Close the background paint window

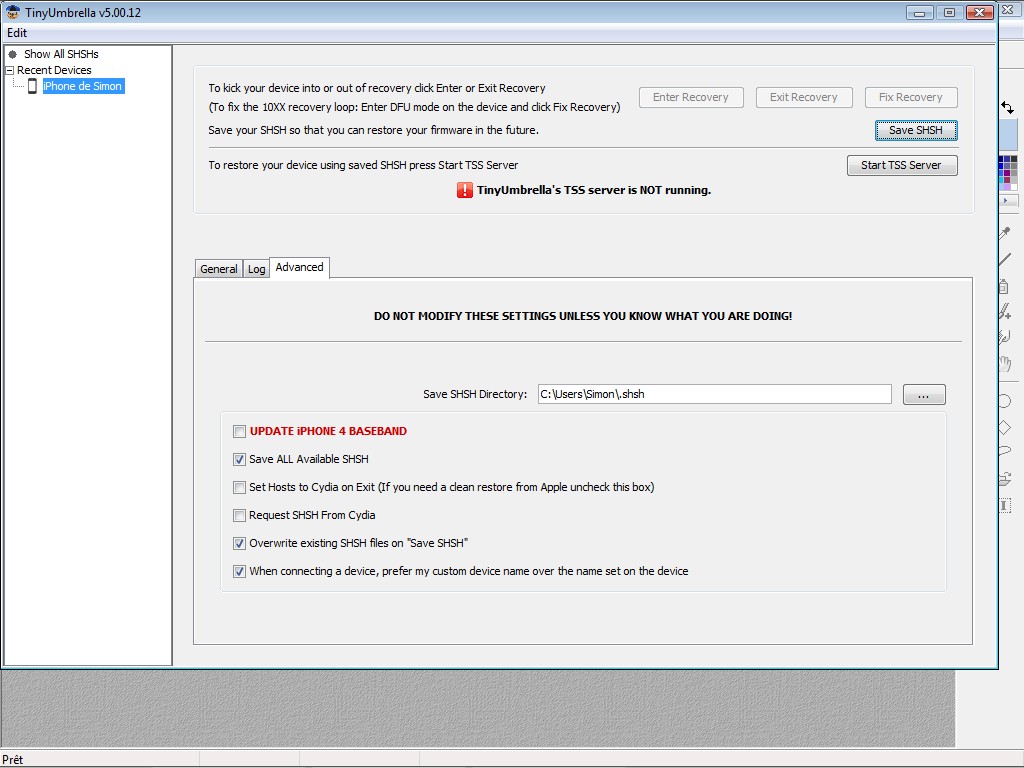tap(1009, 11)
